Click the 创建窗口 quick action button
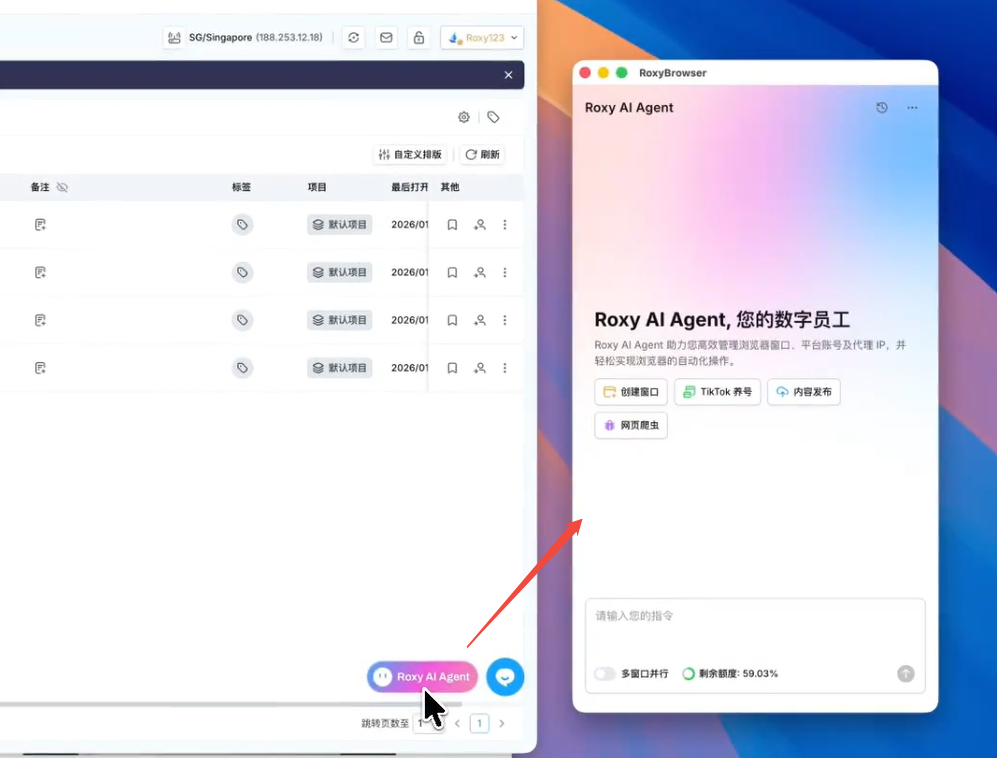 point(631,392)
